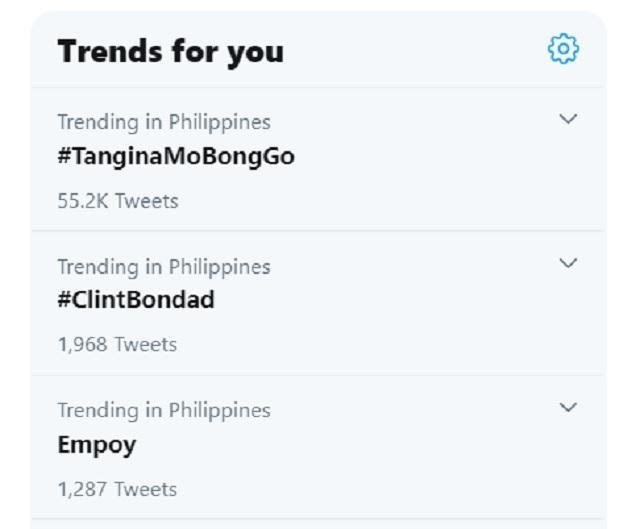The width and height of the screenshot is (640, 529).
Task: Click the 1,287 Tweets count
Action: point(117,489)
